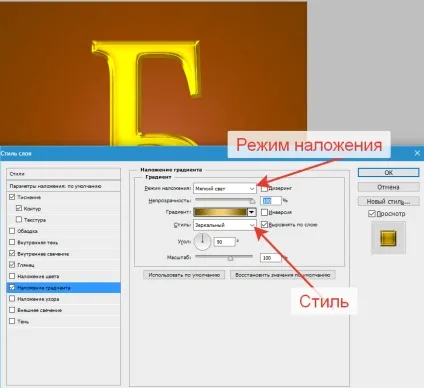The image size is (424, 388).
Task: Select Параметры наложения: по умолчанию entry
Action: 63,186
